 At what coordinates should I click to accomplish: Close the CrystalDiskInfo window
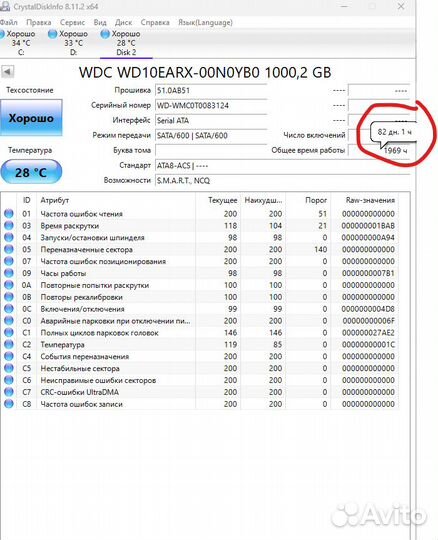(x=401, y=6)
